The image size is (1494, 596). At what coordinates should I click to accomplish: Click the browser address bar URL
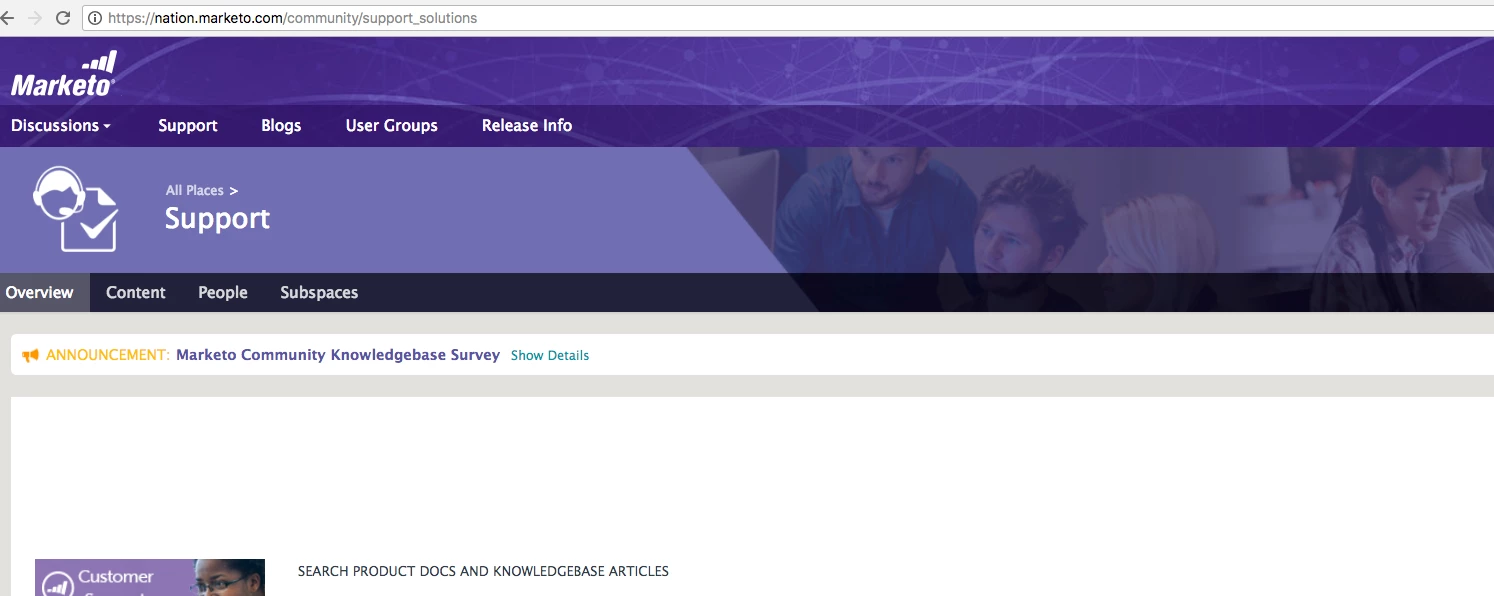click(x=292, y=18)
